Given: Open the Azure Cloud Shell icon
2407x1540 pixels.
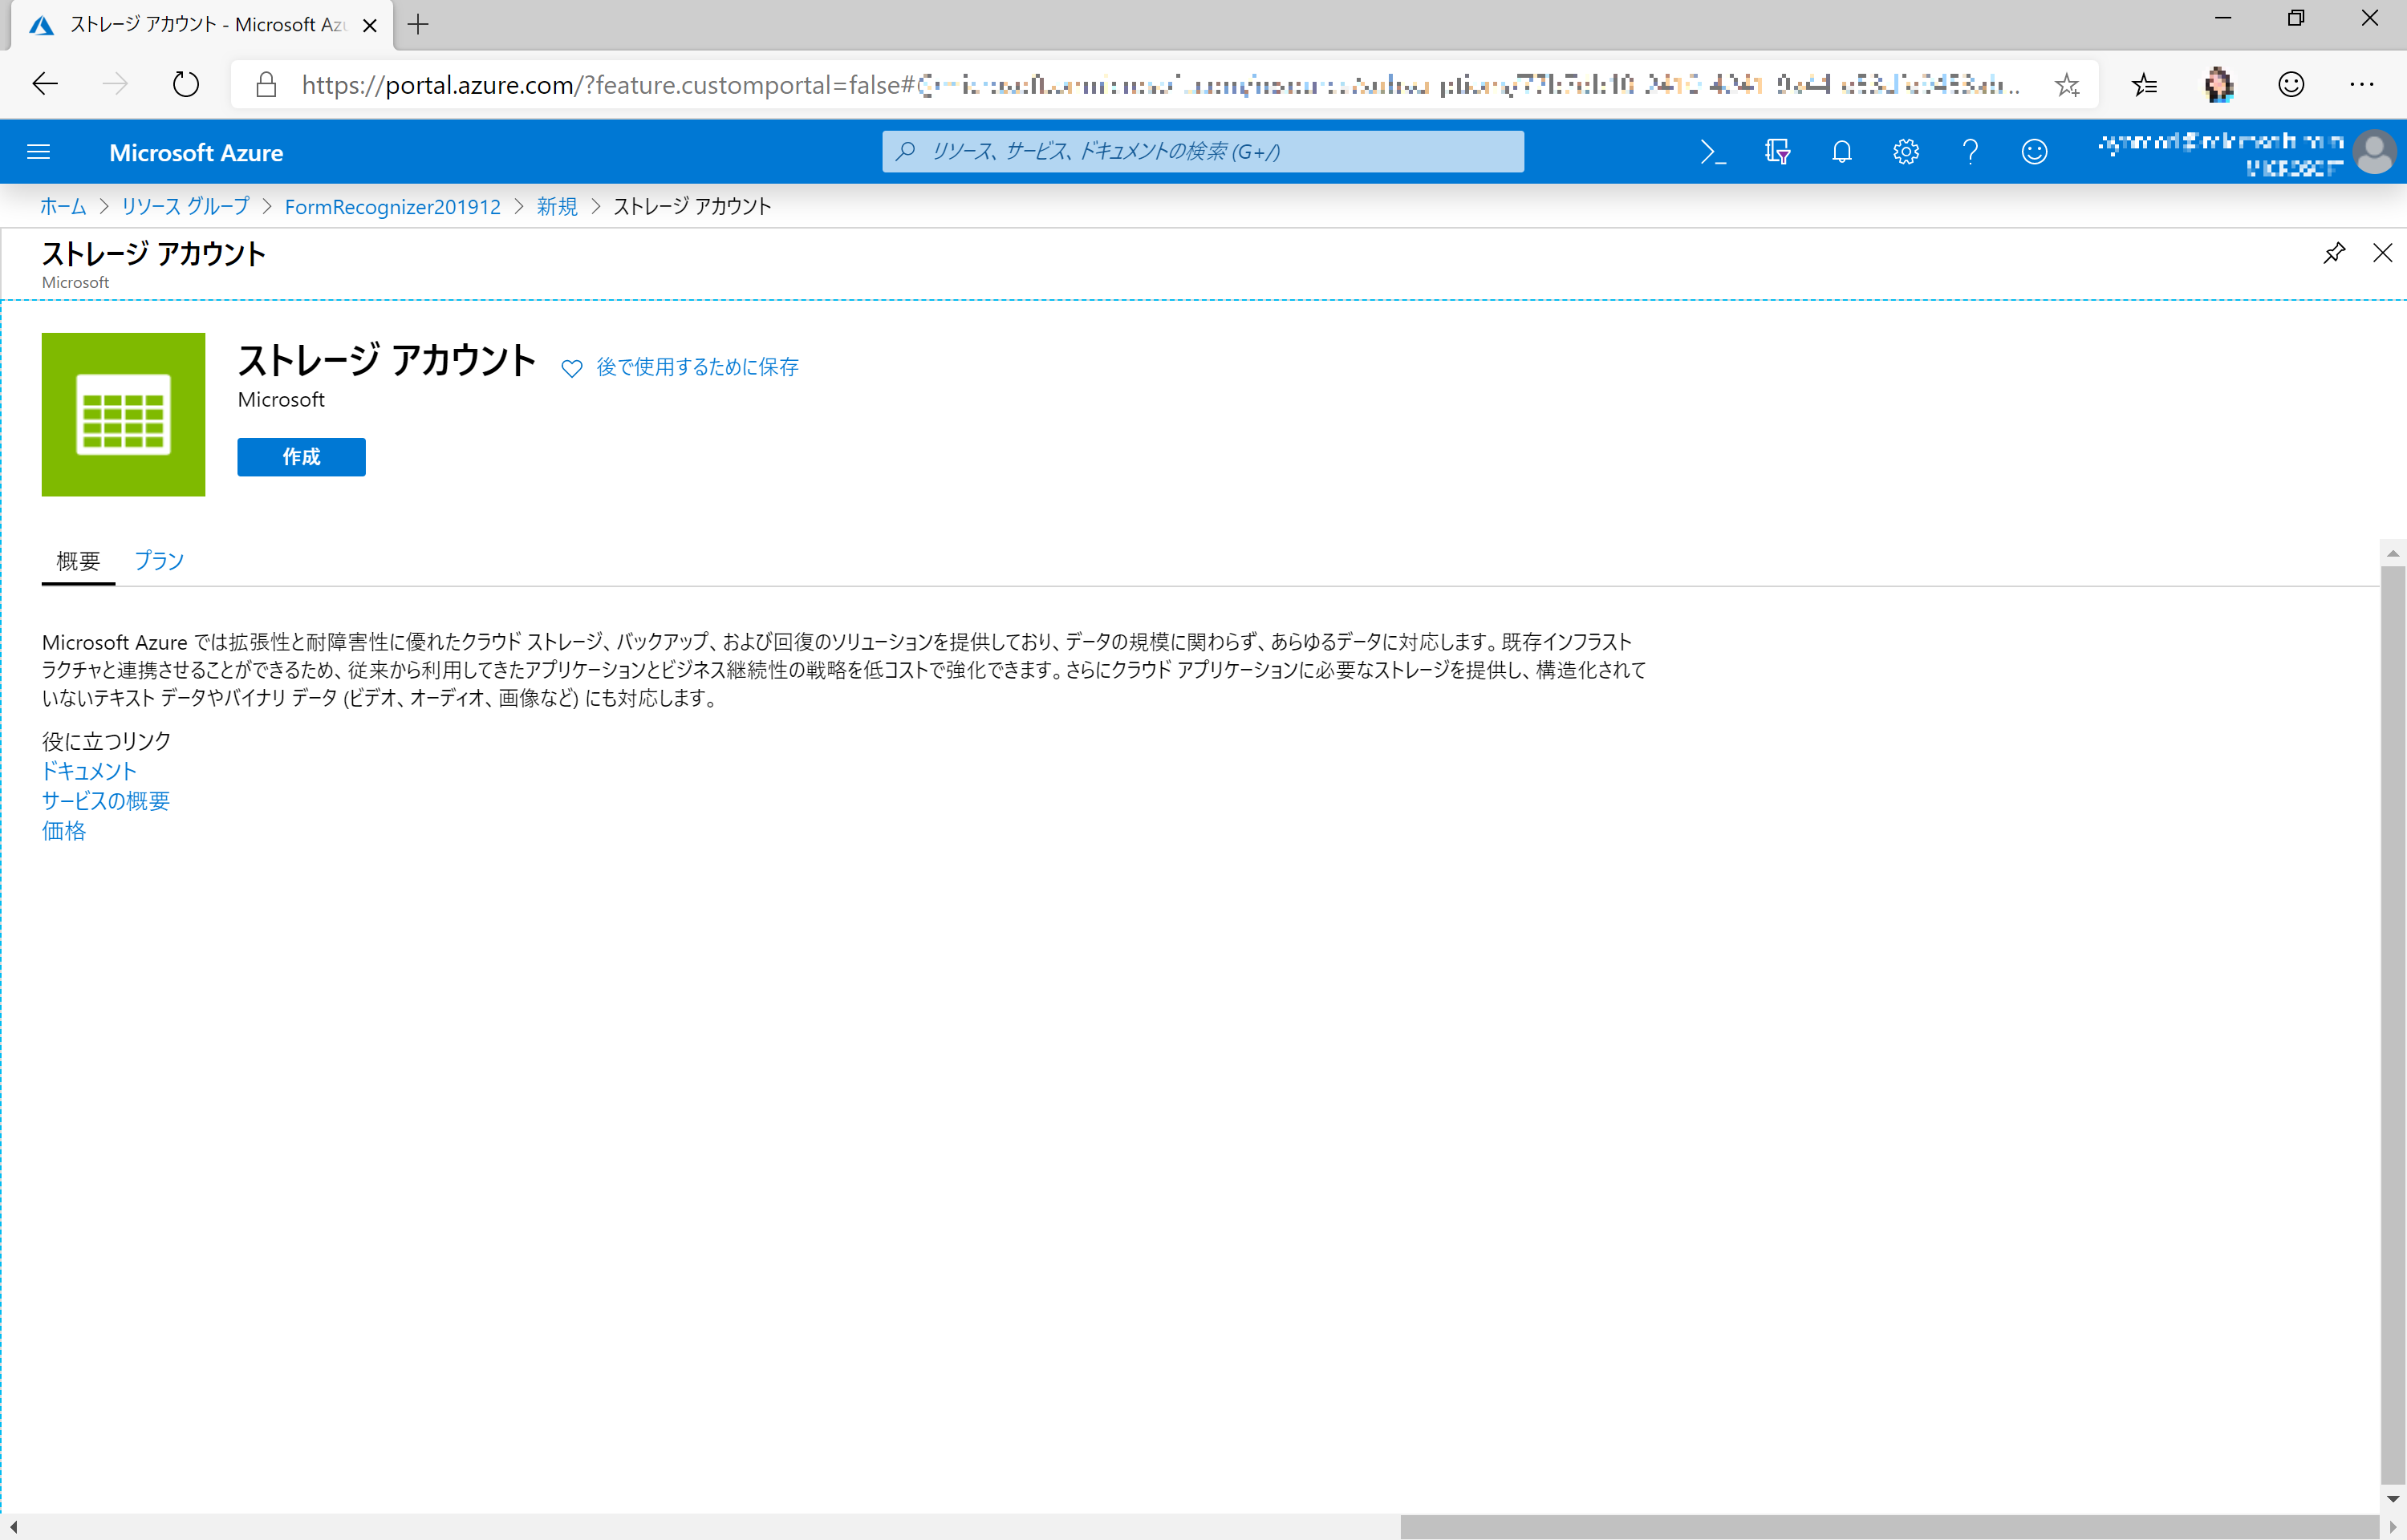Looking at the screenshot, I should tap(1712, 152).
